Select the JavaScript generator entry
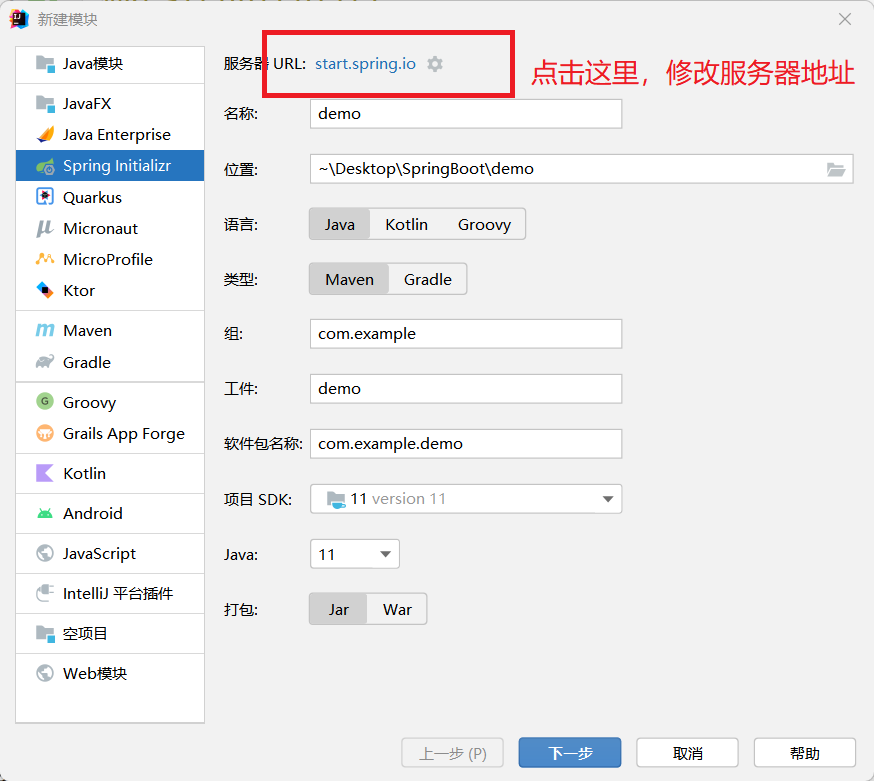 pos(110,553)
